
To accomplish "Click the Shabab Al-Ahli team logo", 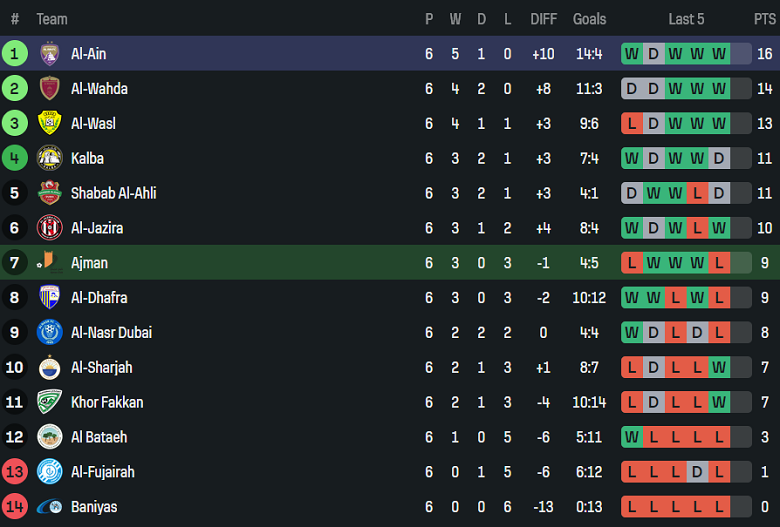I will pos(49,193).
